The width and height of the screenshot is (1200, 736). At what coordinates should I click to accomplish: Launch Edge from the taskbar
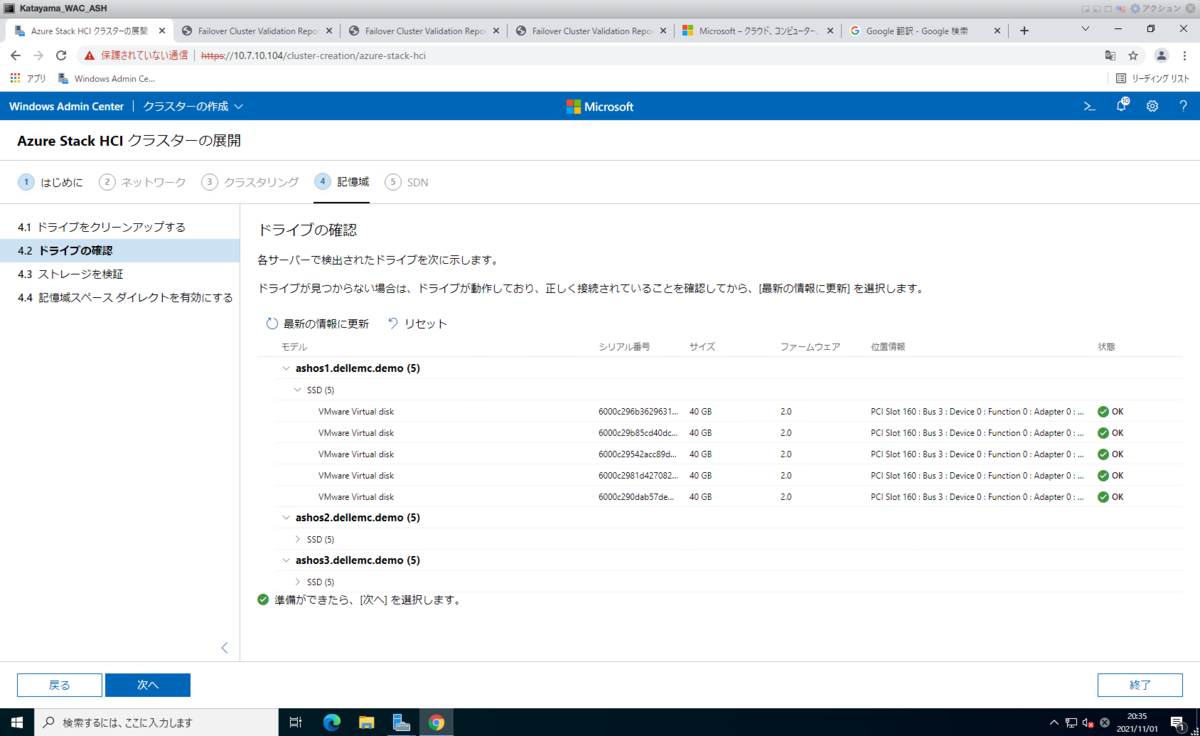click(331, 722)
